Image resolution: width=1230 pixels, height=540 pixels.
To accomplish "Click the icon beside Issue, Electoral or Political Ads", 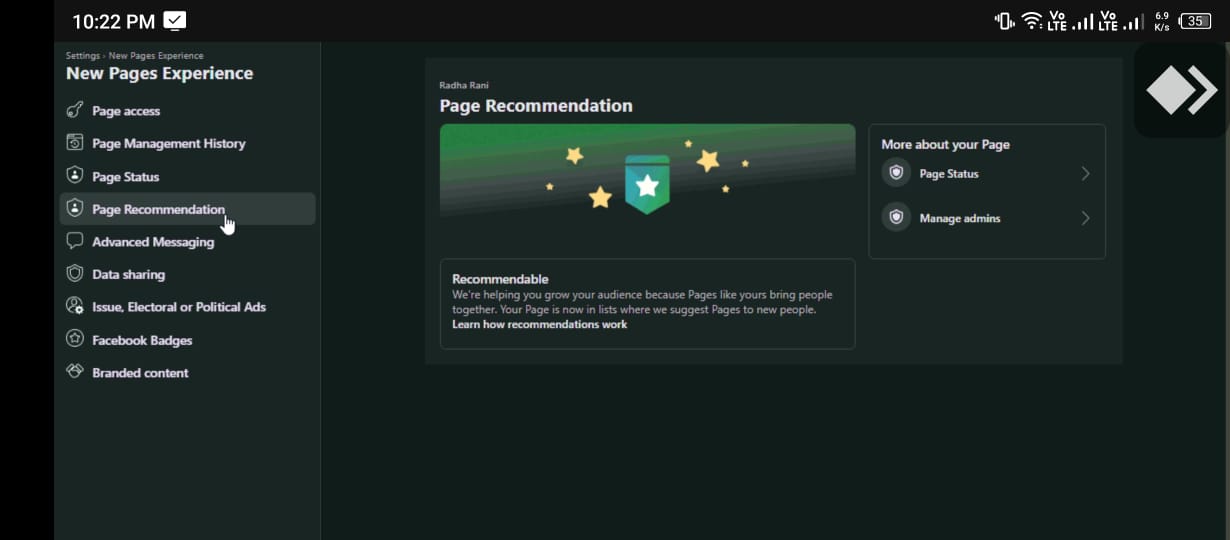I will (x=74, y=306).
